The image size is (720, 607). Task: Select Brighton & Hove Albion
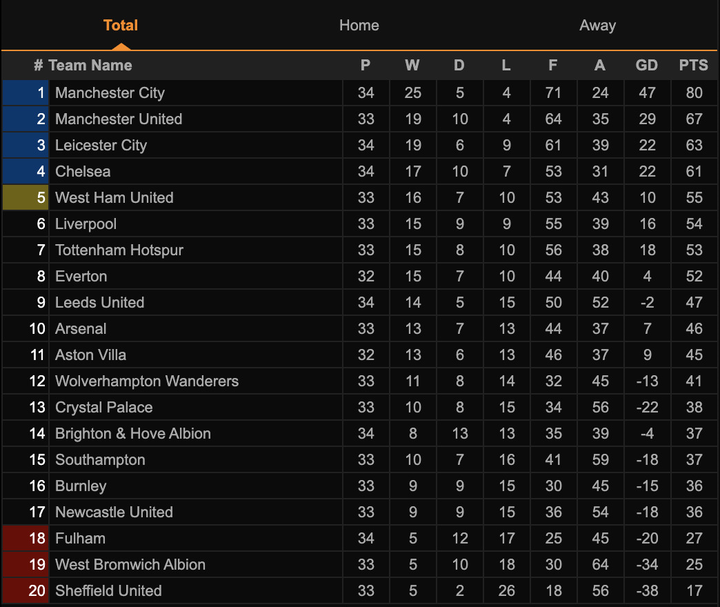coord(133,434)
